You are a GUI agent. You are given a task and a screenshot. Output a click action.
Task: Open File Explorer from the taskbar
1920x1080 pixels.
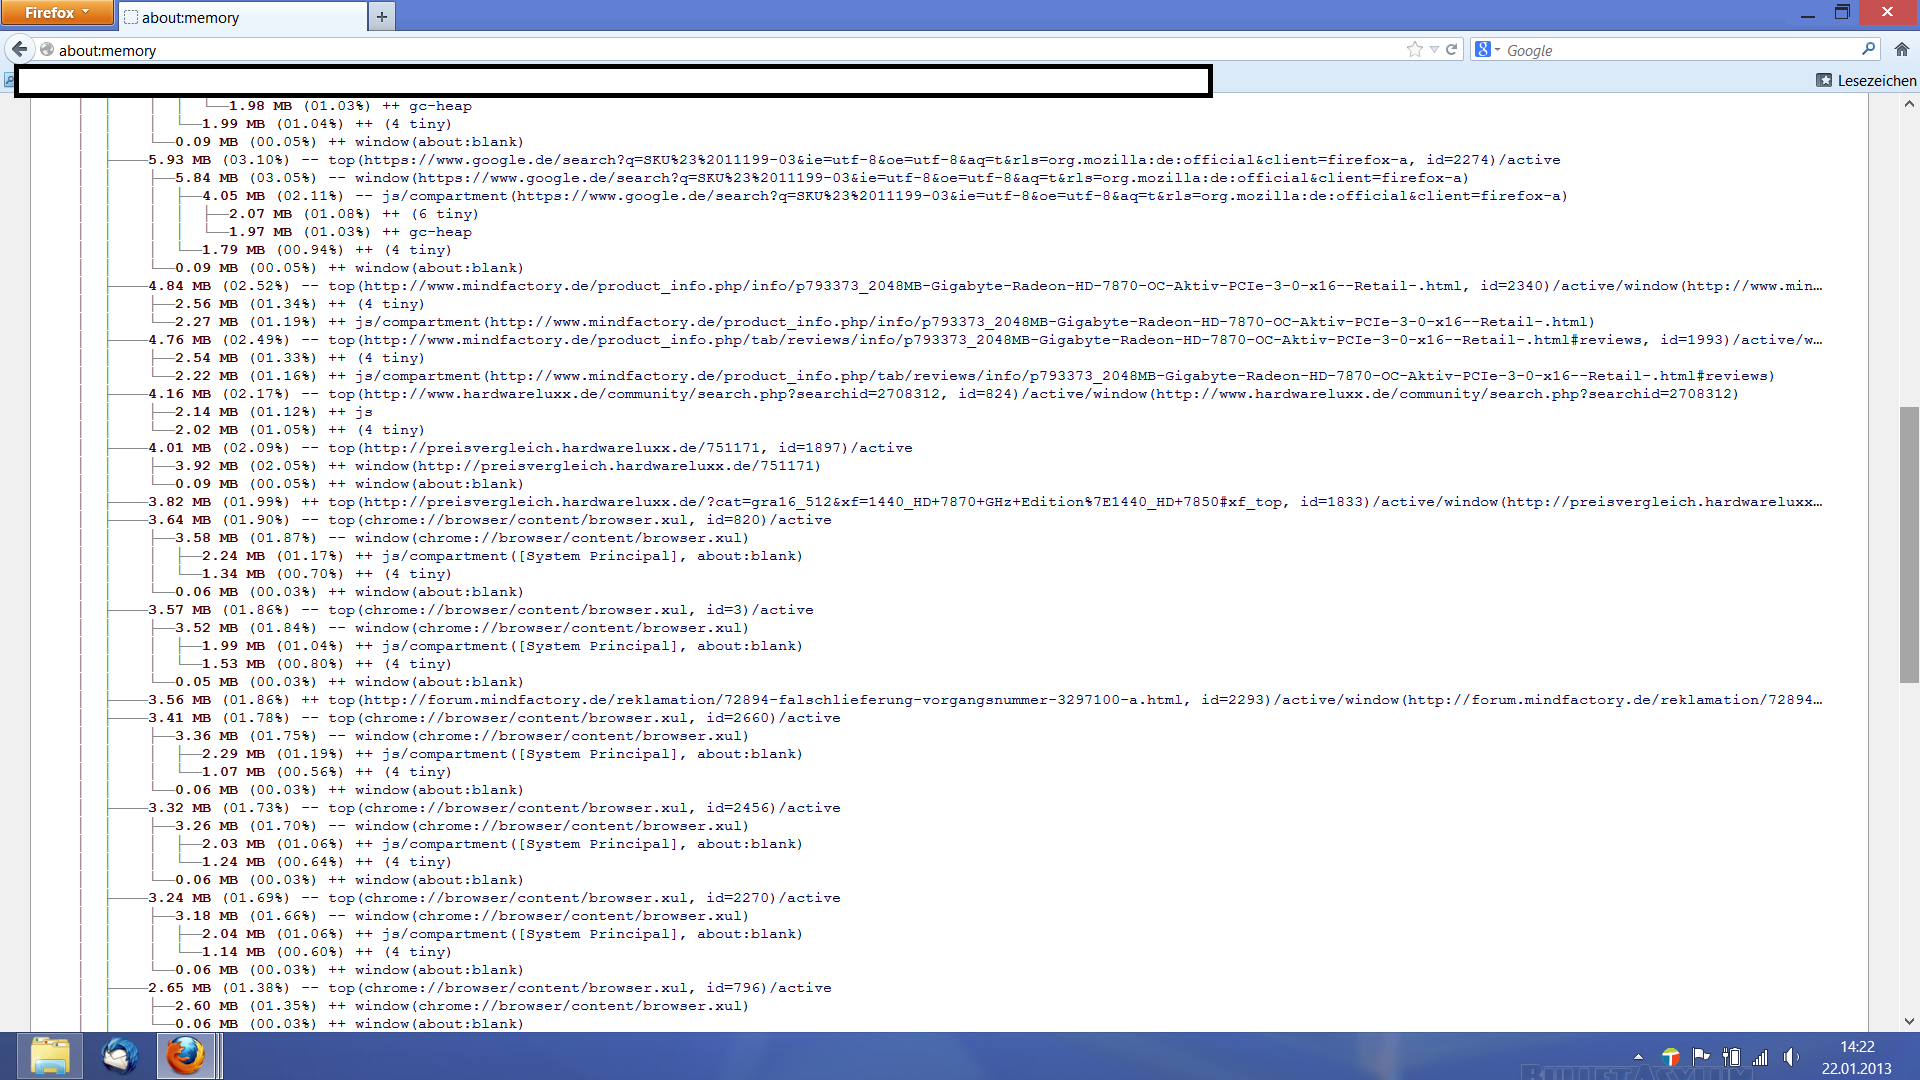[x=49, y=1056]
